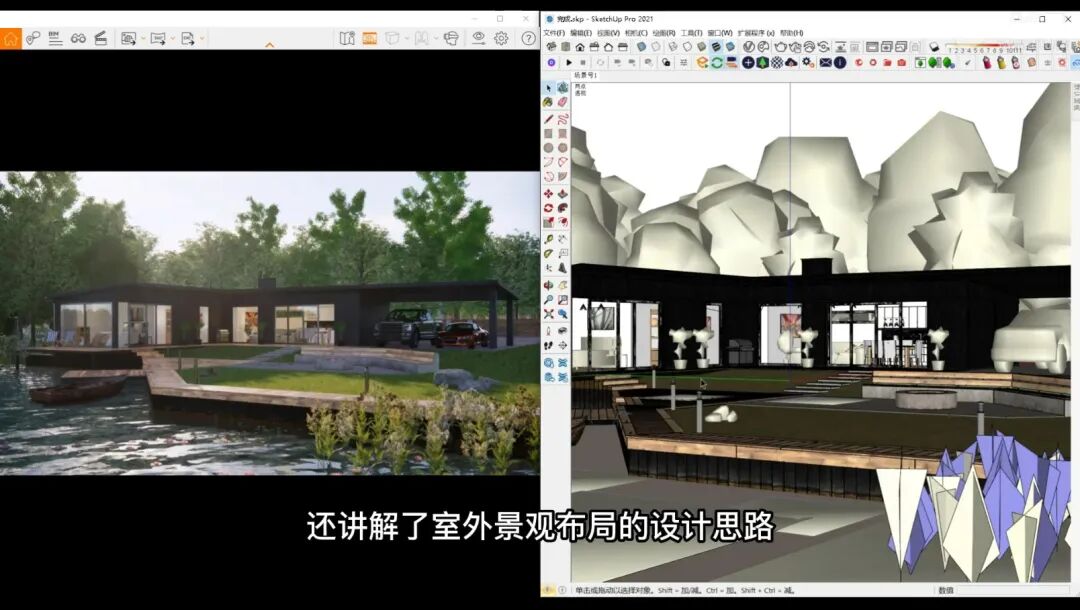This screenshot has width=1080, height=610.
Task: Select the Move tool with red arrows
Action: click(548, 194)
